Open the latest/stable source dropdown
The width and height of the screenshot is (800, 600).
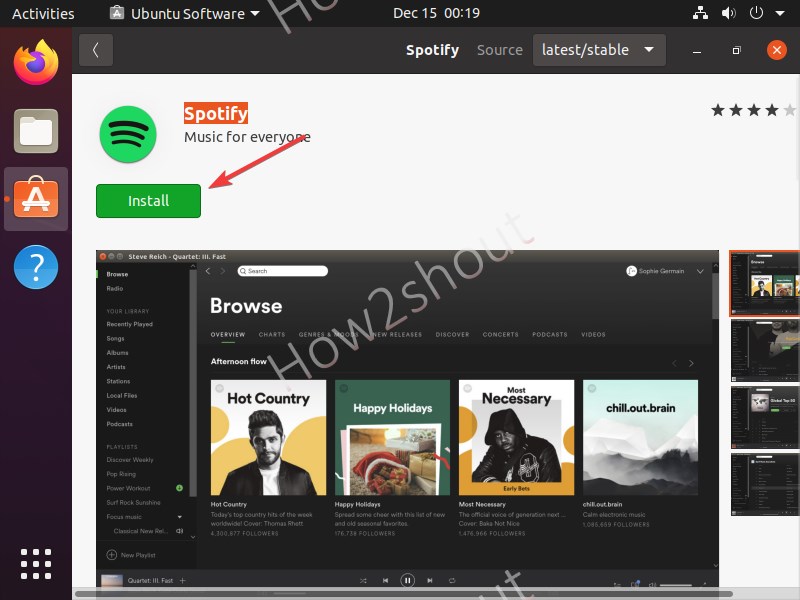(x=599, y=50)
